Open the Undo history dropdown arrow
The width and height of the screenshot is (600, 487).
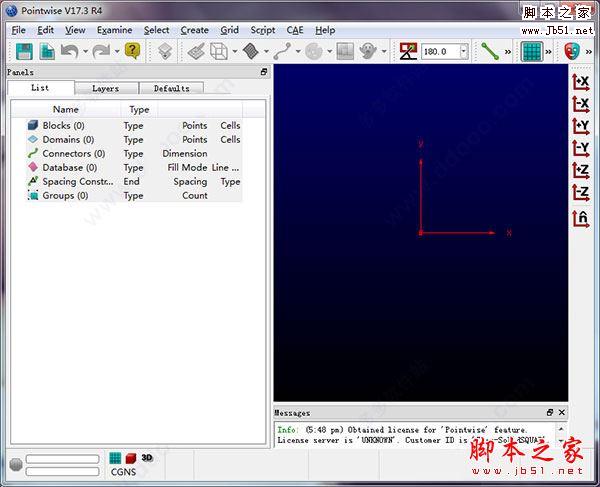pyautogui.click(x=85, y=51)
